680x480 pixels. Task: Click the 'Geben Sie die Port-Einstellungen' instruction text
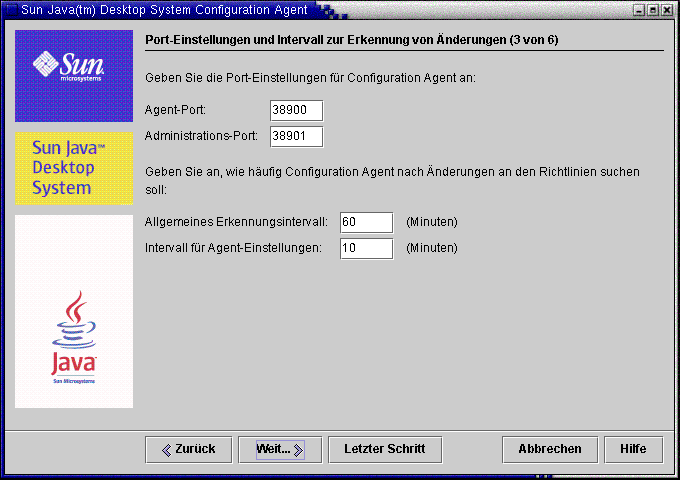[311, 78]
